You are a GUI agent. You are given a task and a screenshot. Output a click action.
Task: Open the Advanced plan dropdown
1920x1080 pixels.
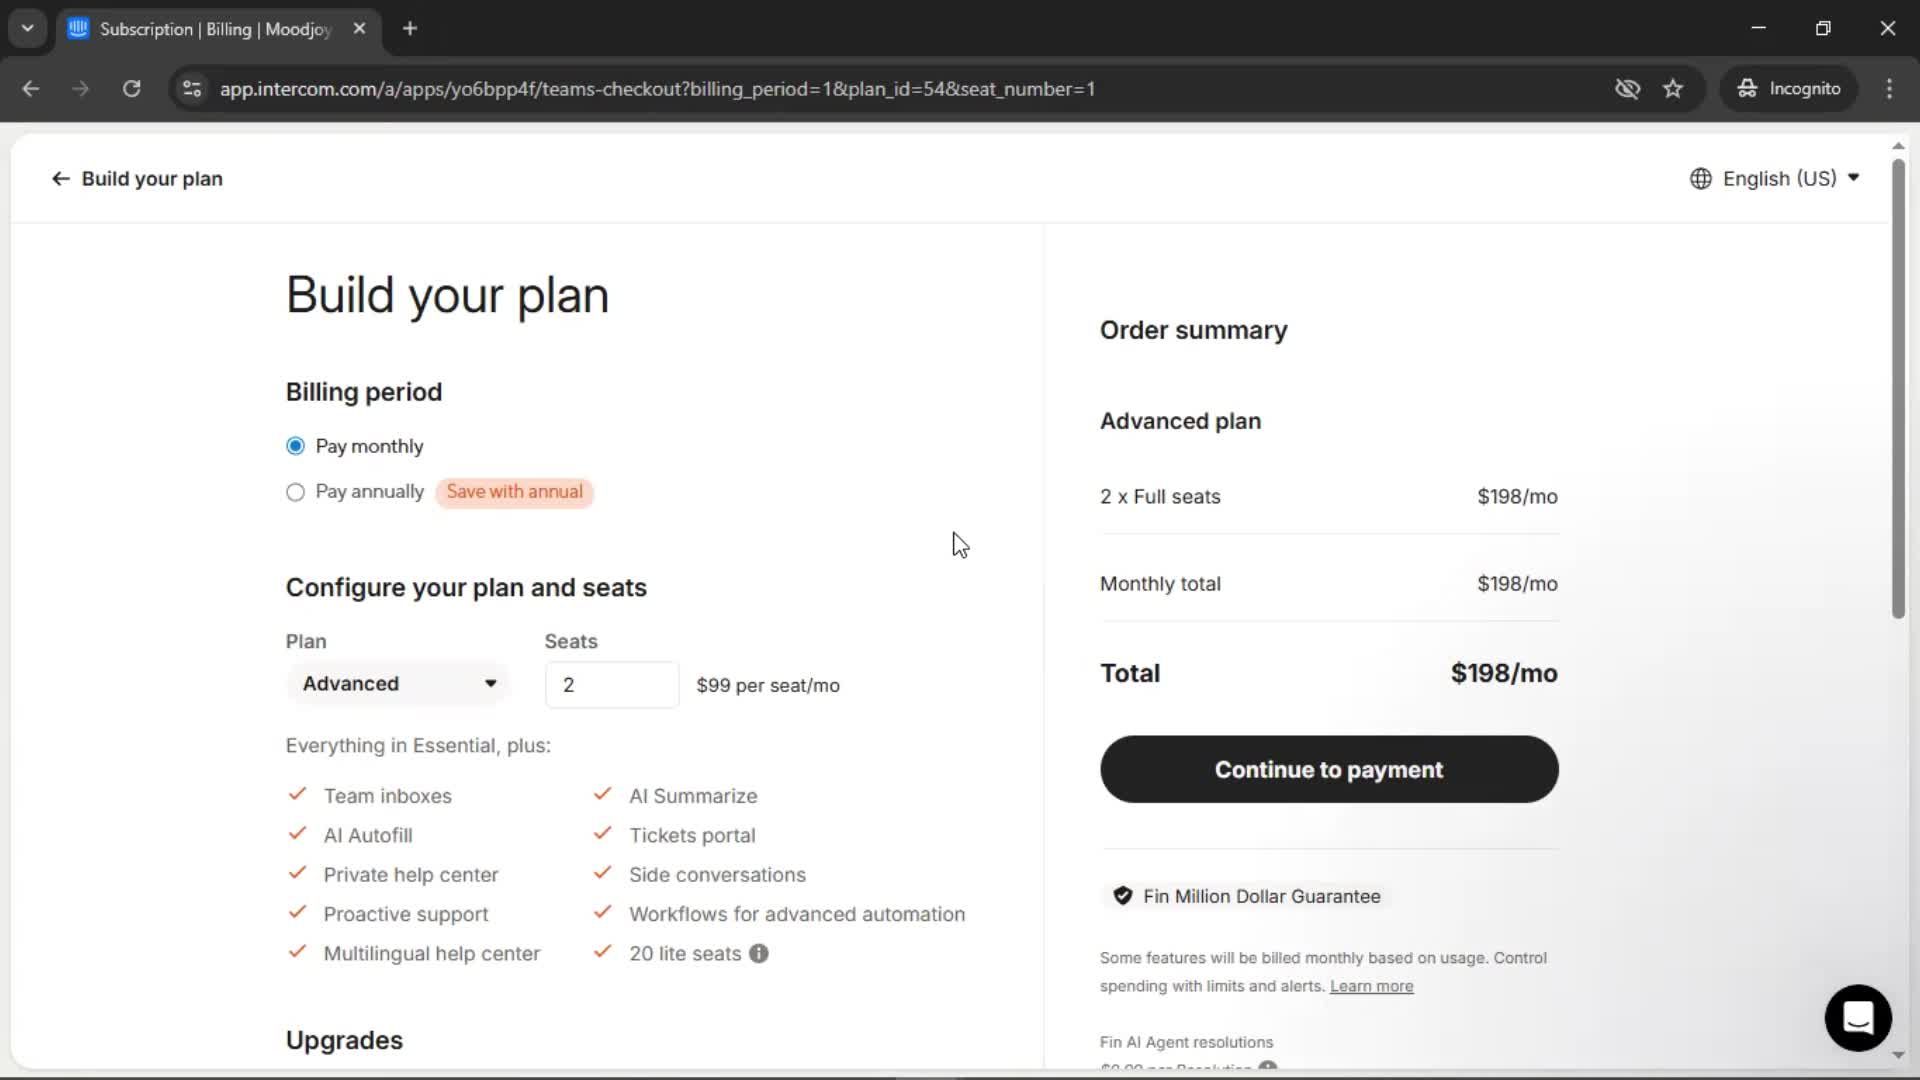398,684
